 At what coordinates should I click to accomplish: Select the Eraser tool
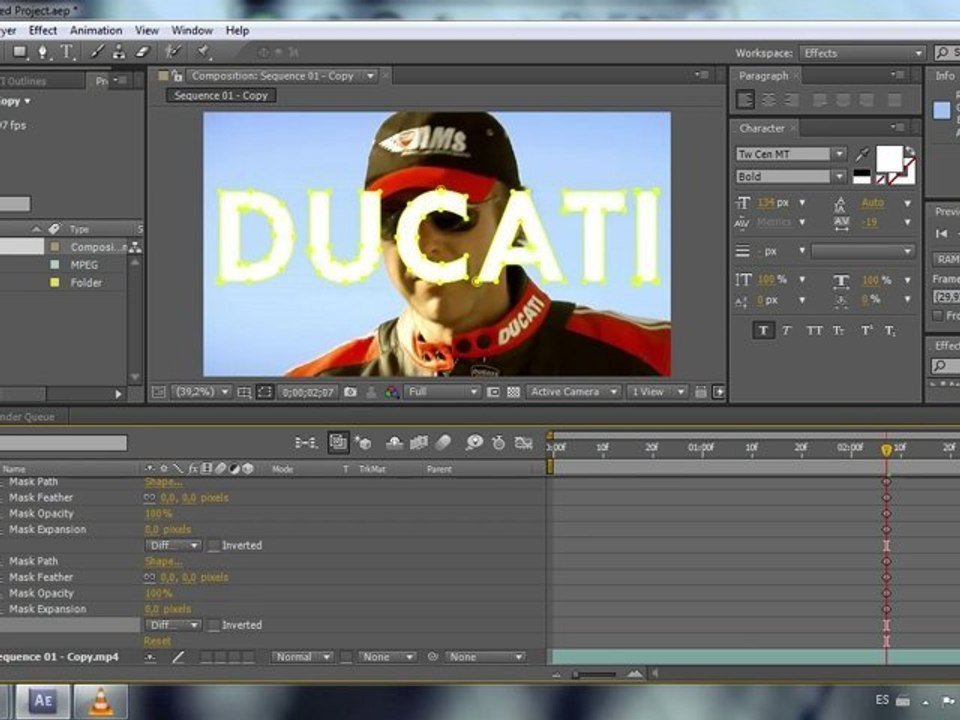click(143, 52)
